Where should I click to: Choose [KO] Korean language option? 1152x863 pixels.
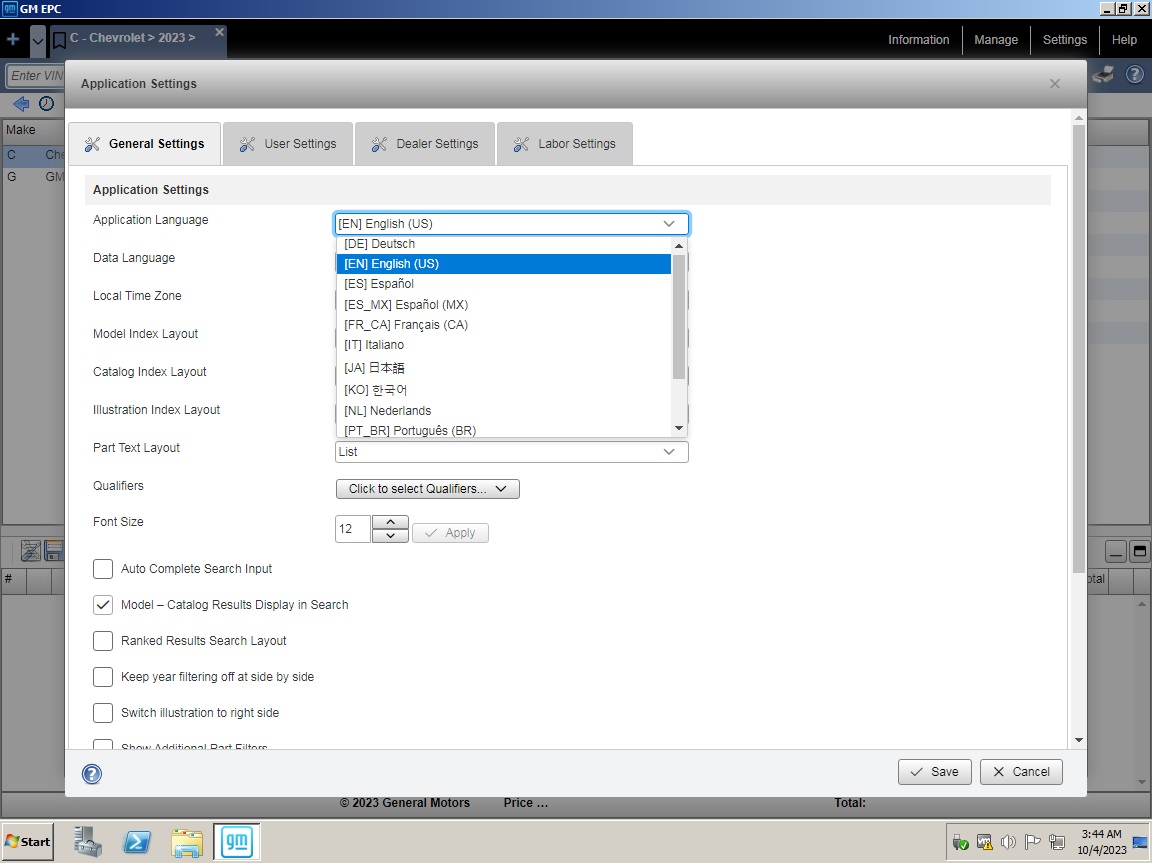504,389
